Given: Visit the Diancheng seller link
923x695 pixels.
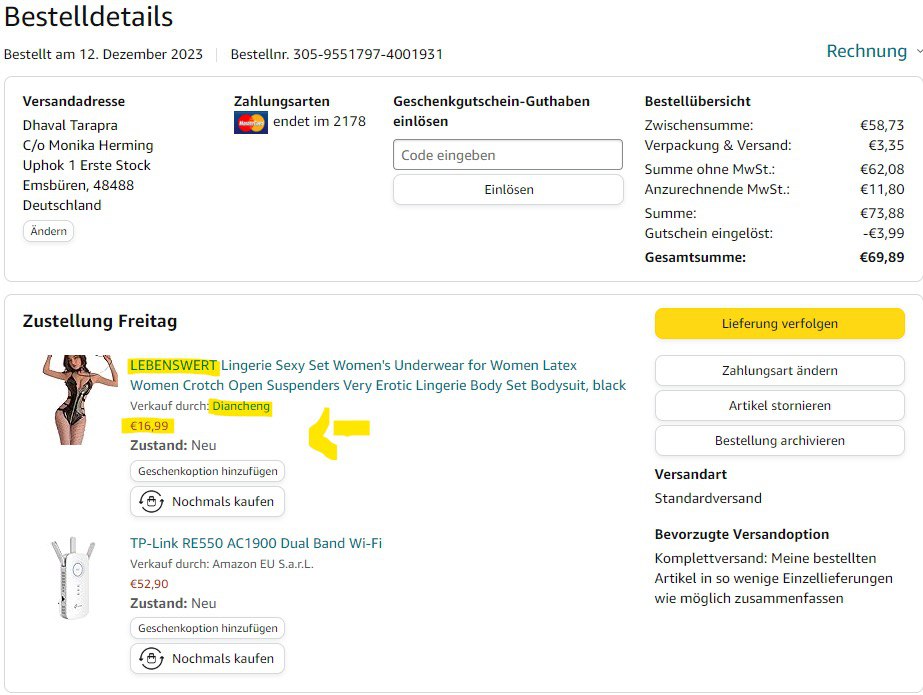Looking at the screenshot, I should point(241,406).
